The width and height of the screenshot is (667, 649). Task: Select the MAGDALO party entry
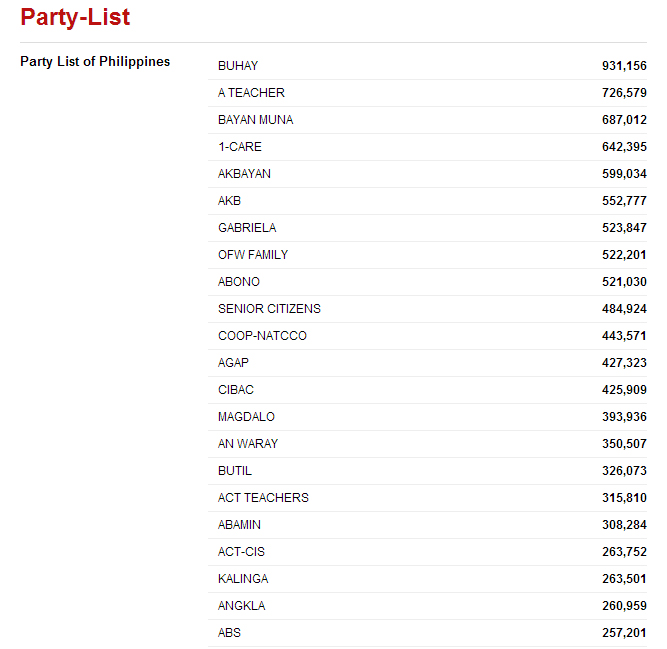tap(246, 417)
